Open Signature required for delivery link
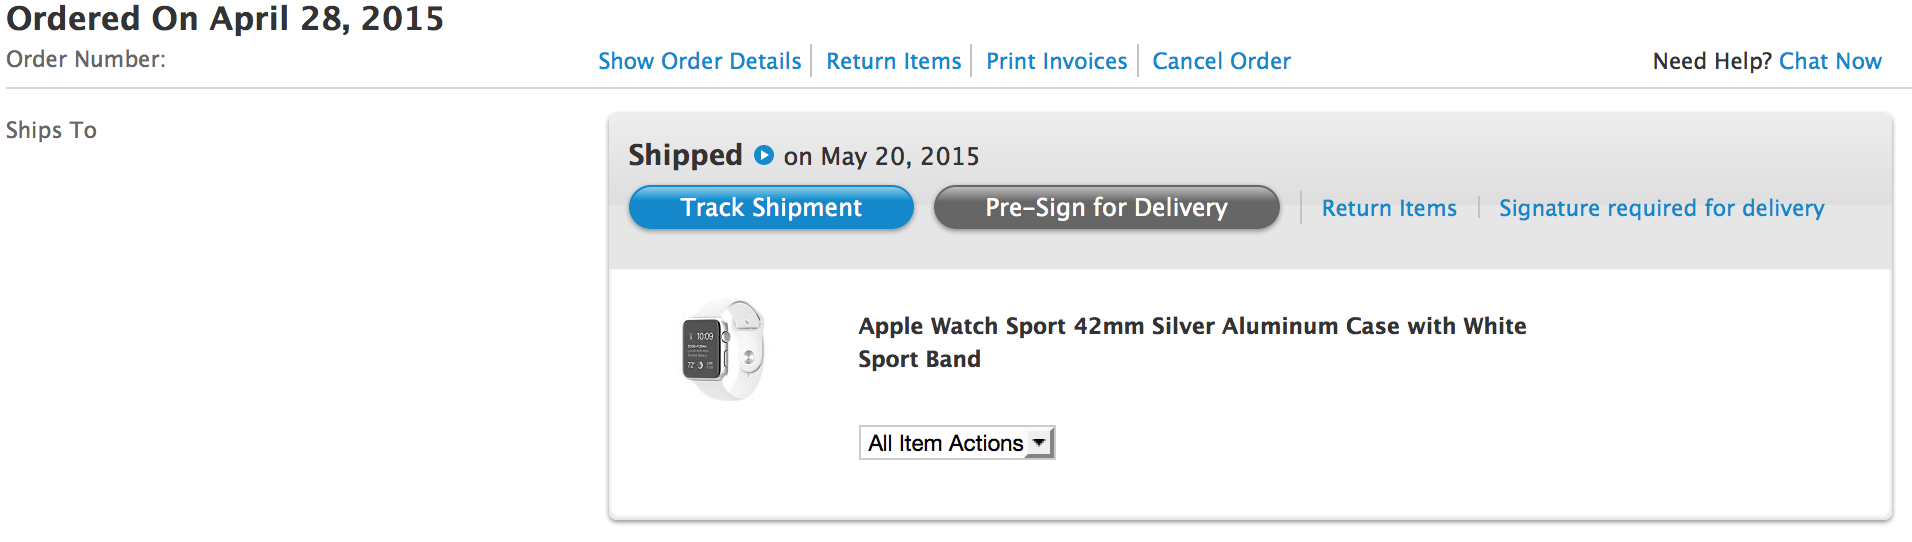1912x542 pixels. coord(1661,208)
